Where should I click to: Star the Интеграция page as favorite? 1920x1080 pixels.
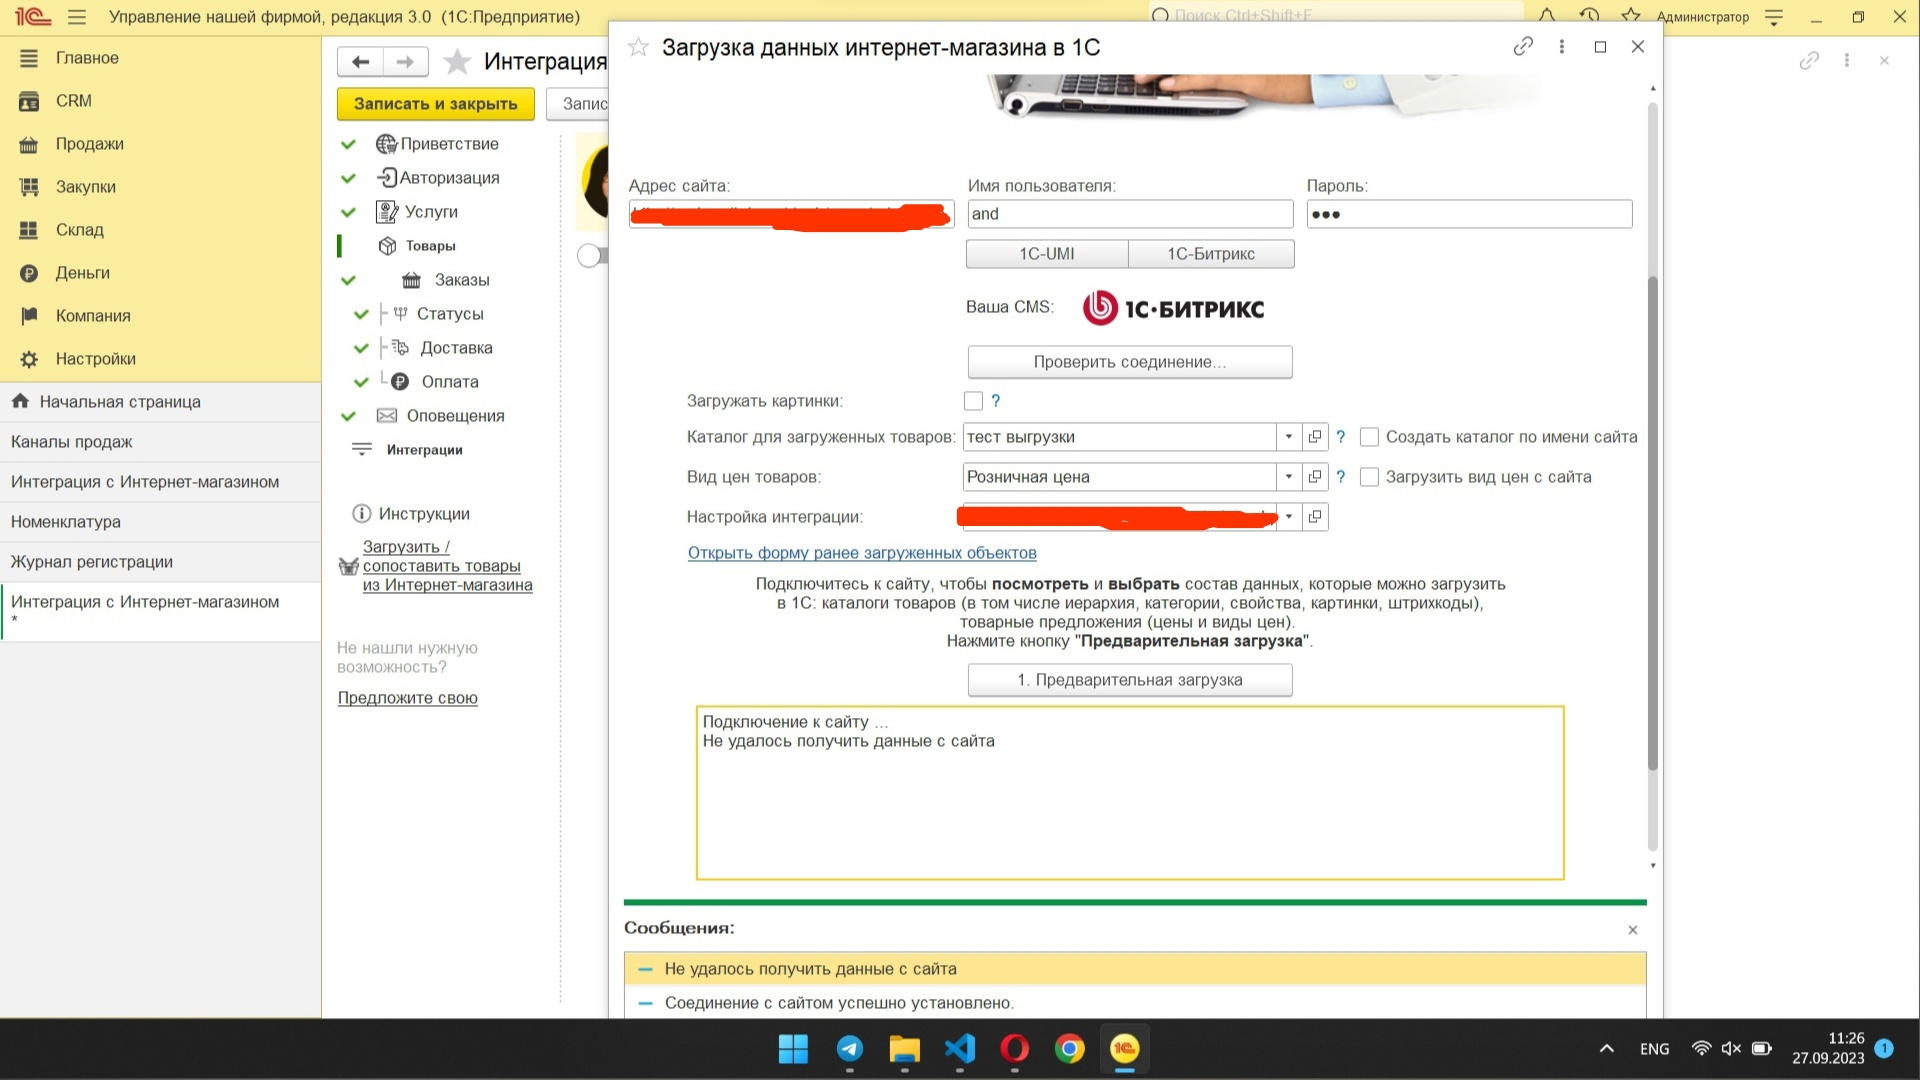[457, 62]
